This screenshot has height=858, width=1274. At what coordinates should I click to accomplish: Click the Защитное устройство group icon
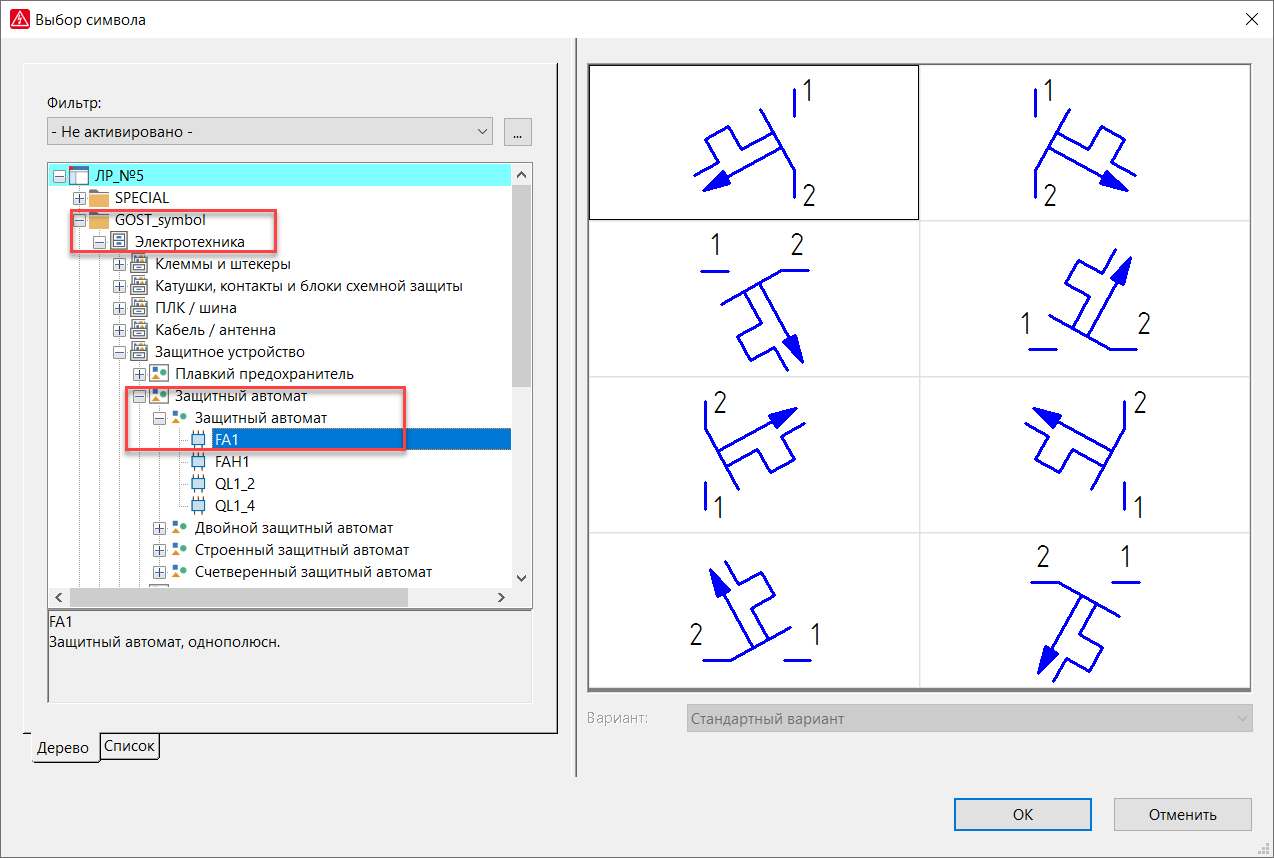[139, 352]
